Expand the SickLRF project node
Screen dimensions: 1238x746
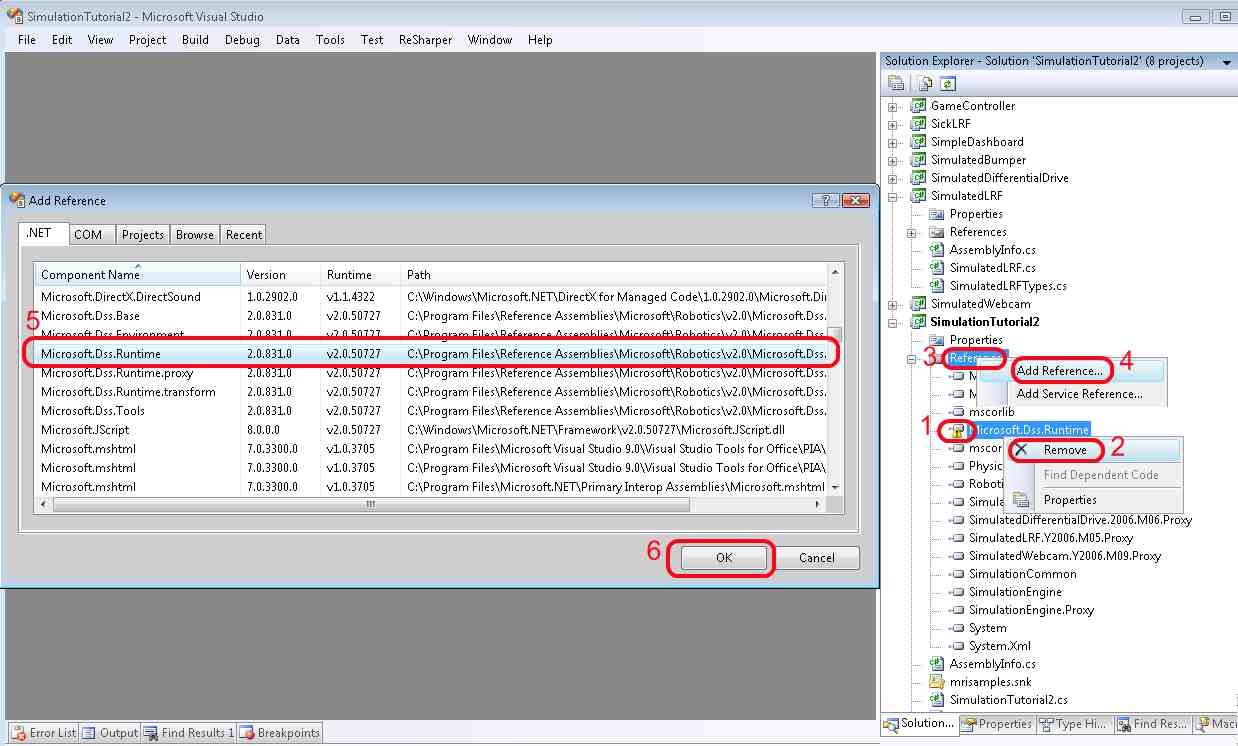[892, 124]
